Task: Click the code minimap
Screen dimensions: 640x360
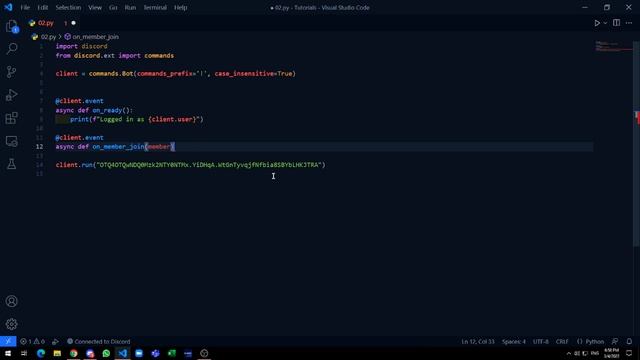Action: (x=613, y=47)
